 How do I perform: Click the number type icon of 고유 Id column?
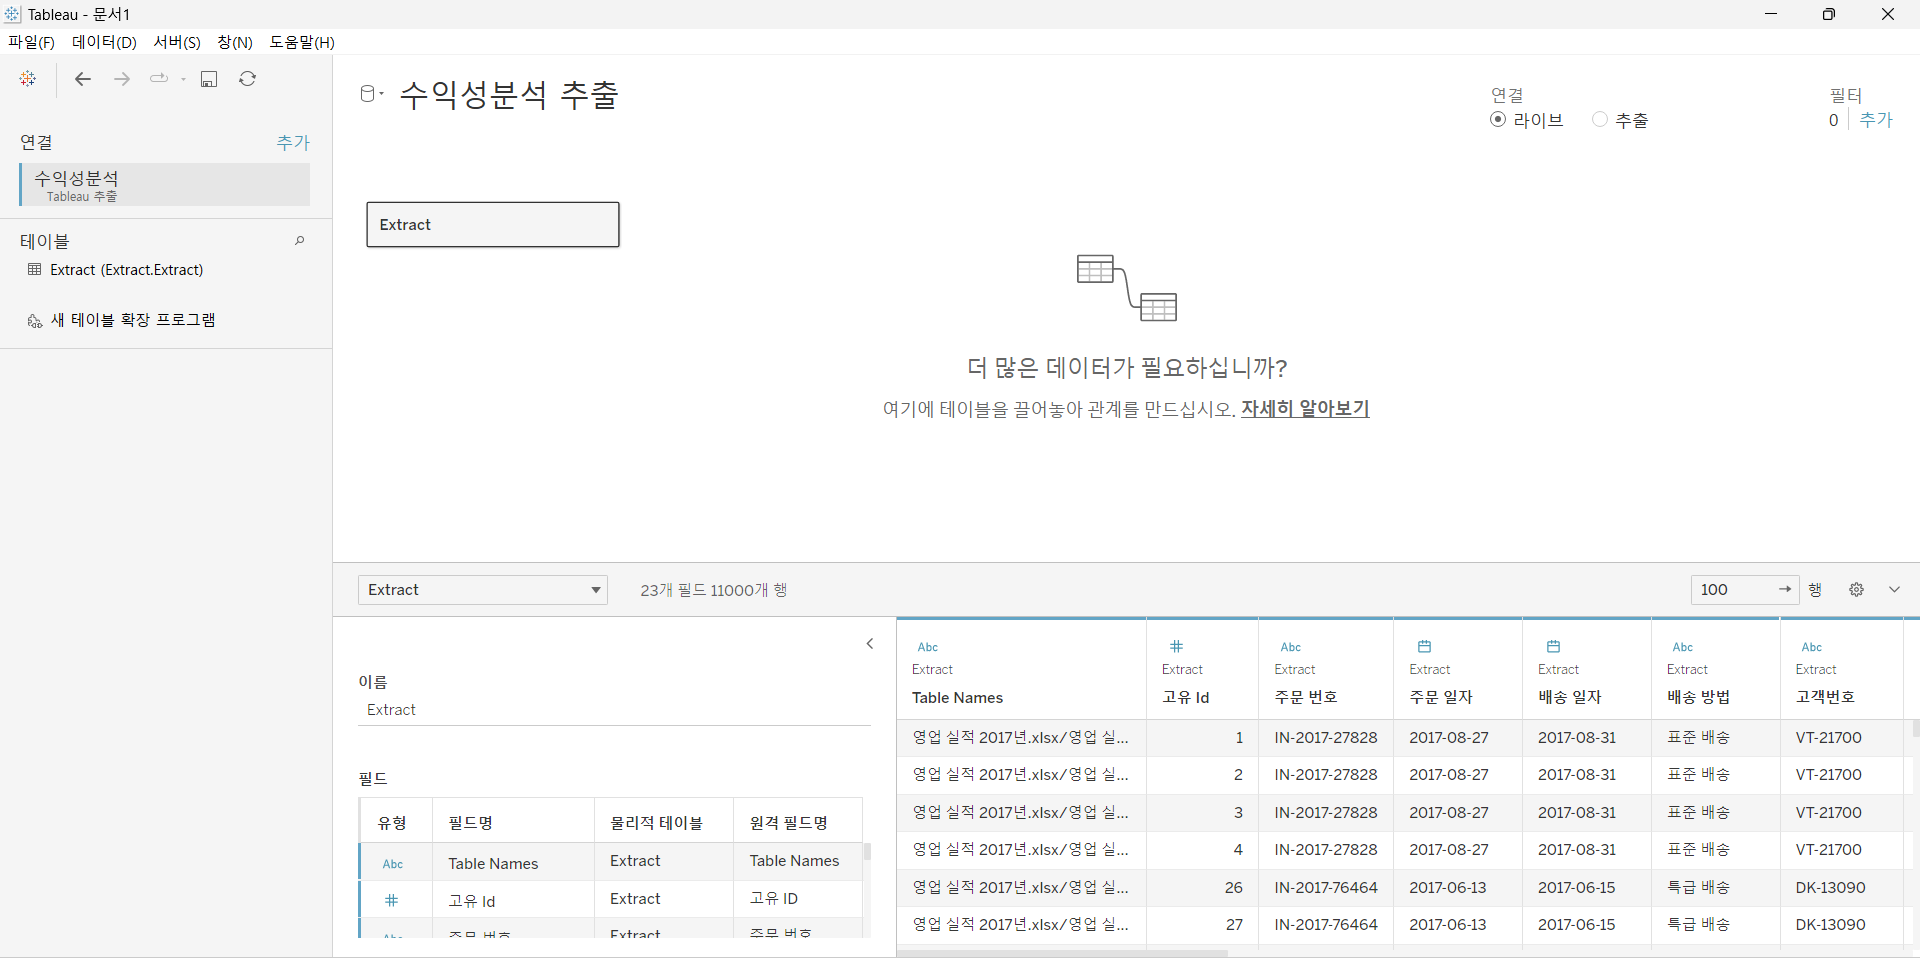[1177, 646]
